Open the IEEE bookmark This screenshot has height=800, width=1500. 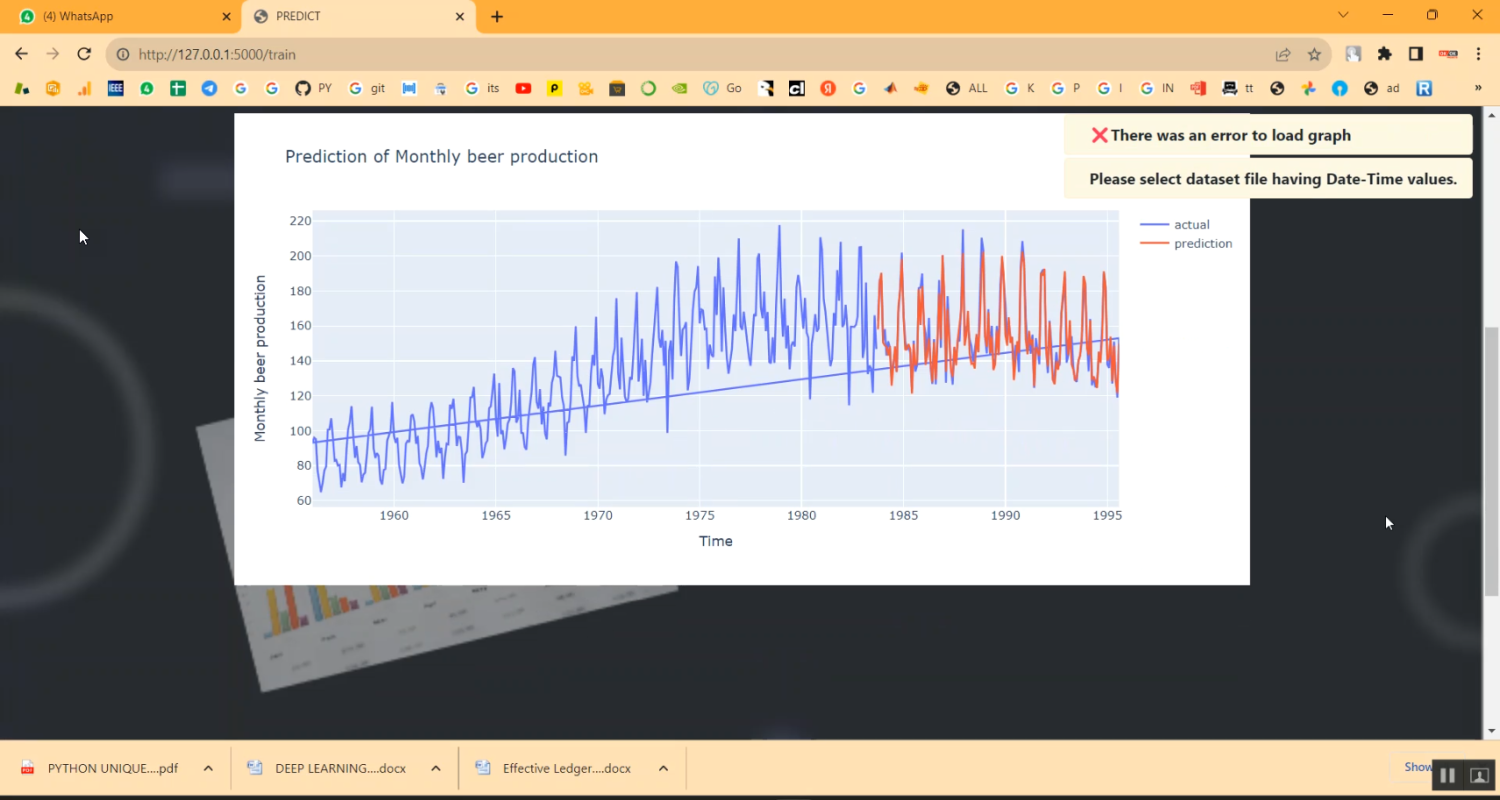tap(115, 88)
